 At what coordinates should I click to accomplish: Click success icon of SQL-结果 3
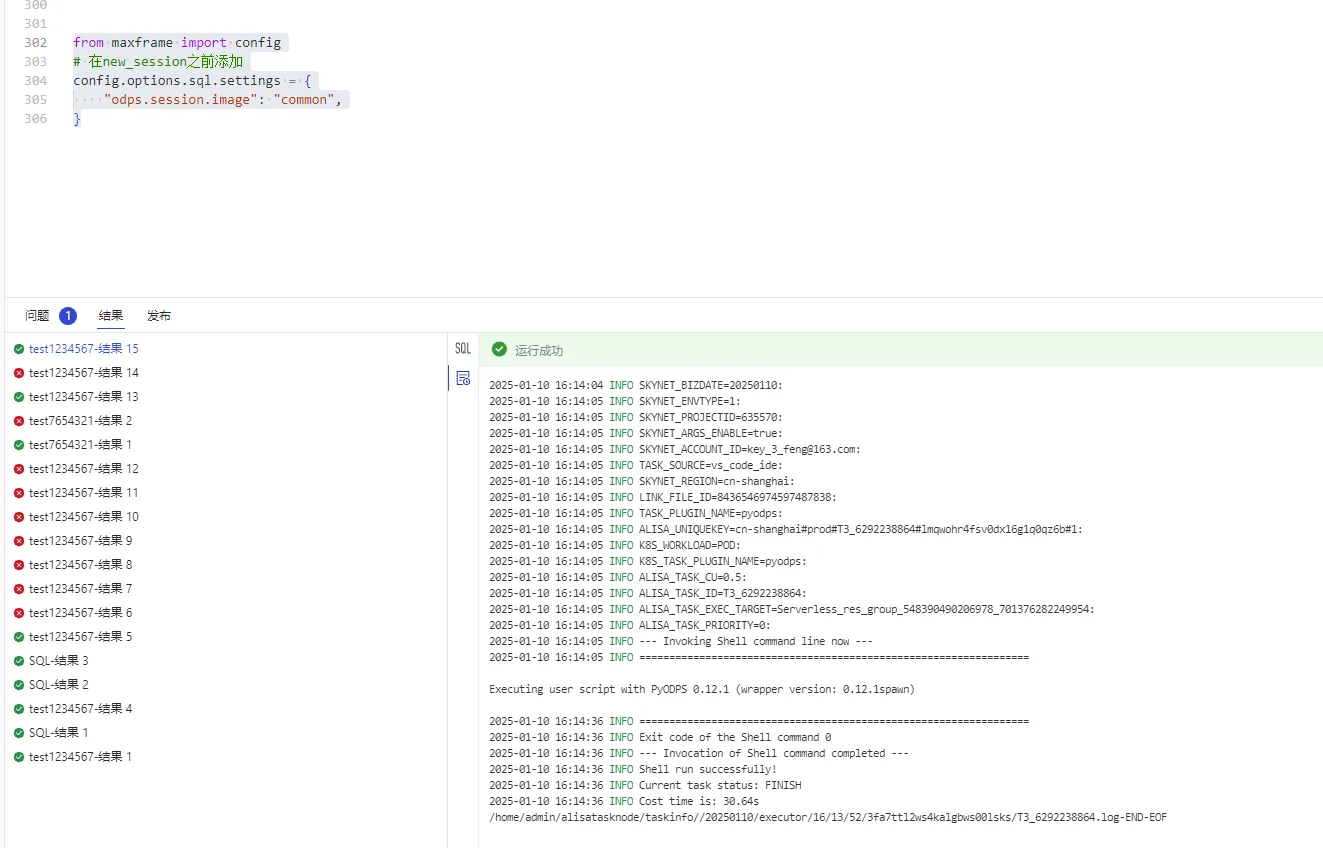point(19,661)
